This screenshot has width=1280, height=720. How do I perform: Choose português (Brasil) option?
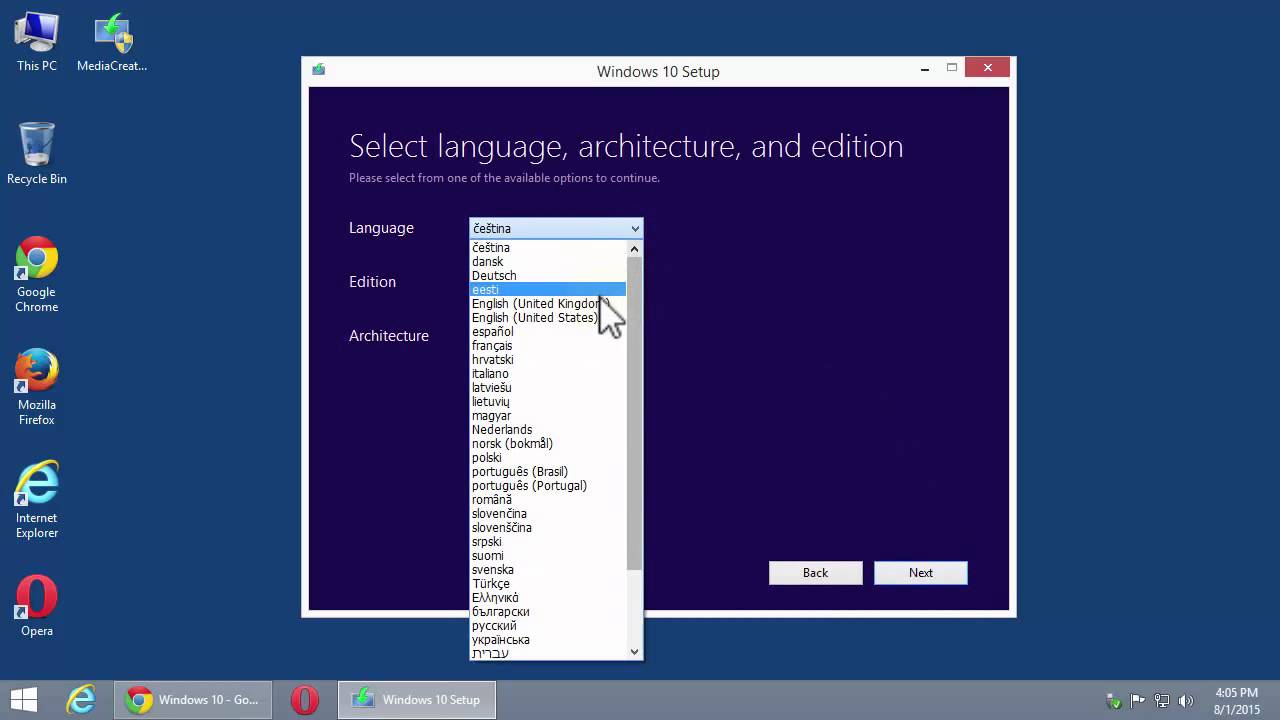pos(548,471)
